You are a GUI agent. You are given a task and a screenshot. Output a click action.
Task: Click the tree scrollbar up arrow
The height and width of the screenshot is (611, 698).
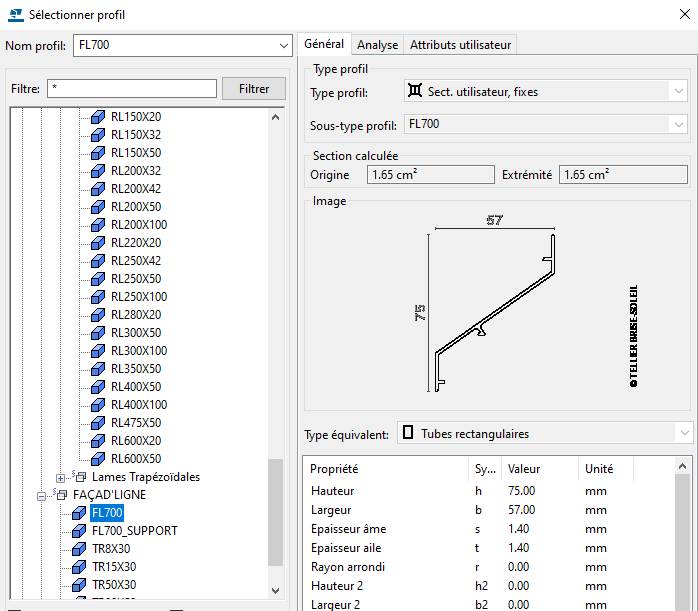276,117
